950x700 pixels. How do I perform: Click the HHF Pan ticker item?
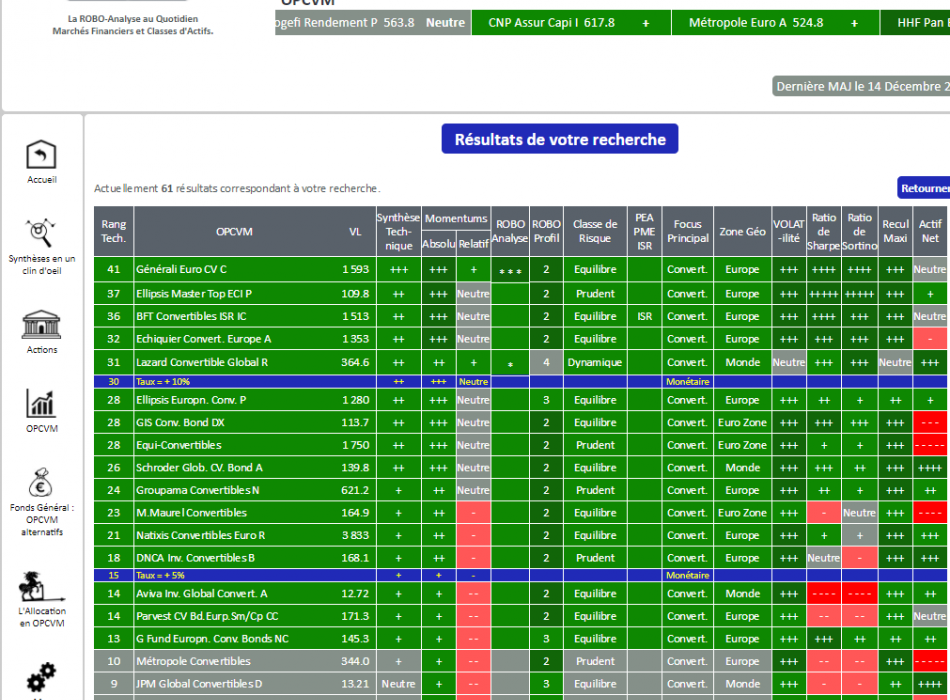pos(915,23)
